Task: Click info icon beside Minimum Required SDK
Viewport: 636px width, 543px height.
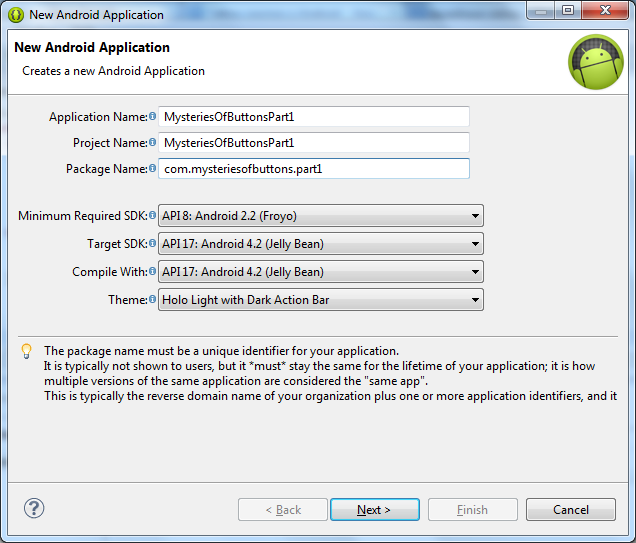Action: (x=153, y=216)
